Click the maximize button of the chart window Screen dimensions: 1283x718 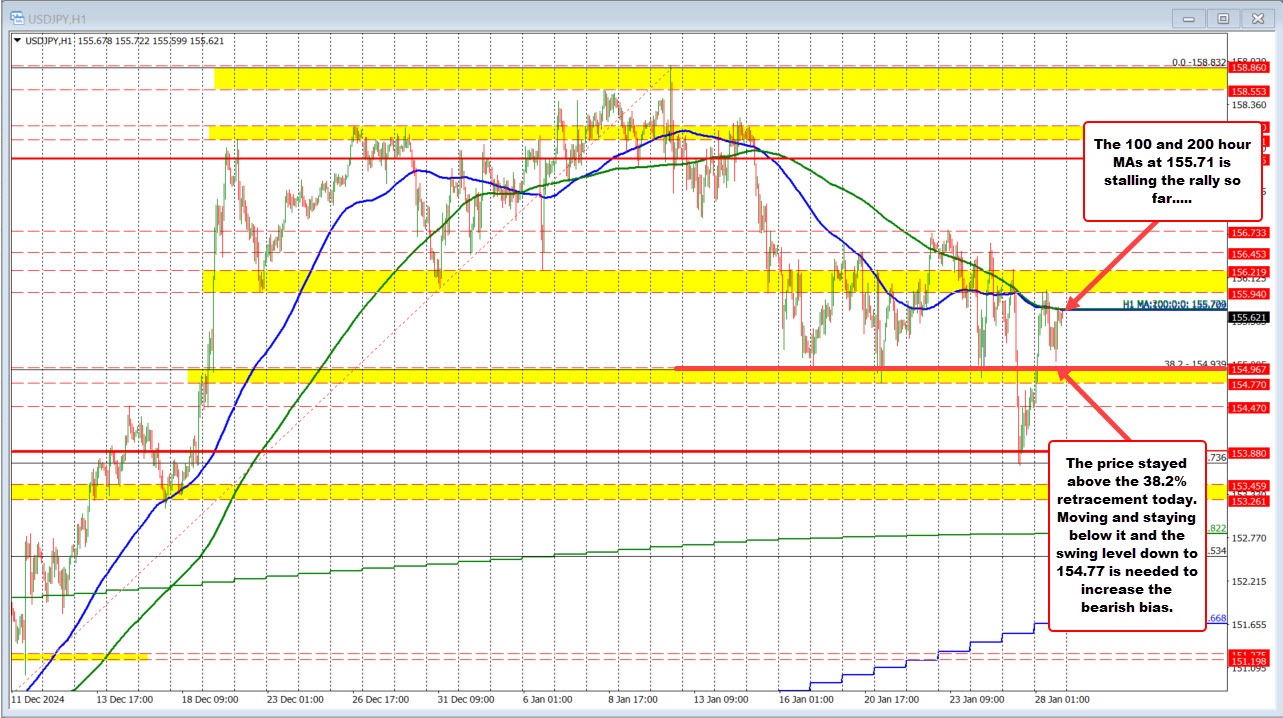click(x=1223, y=17)
